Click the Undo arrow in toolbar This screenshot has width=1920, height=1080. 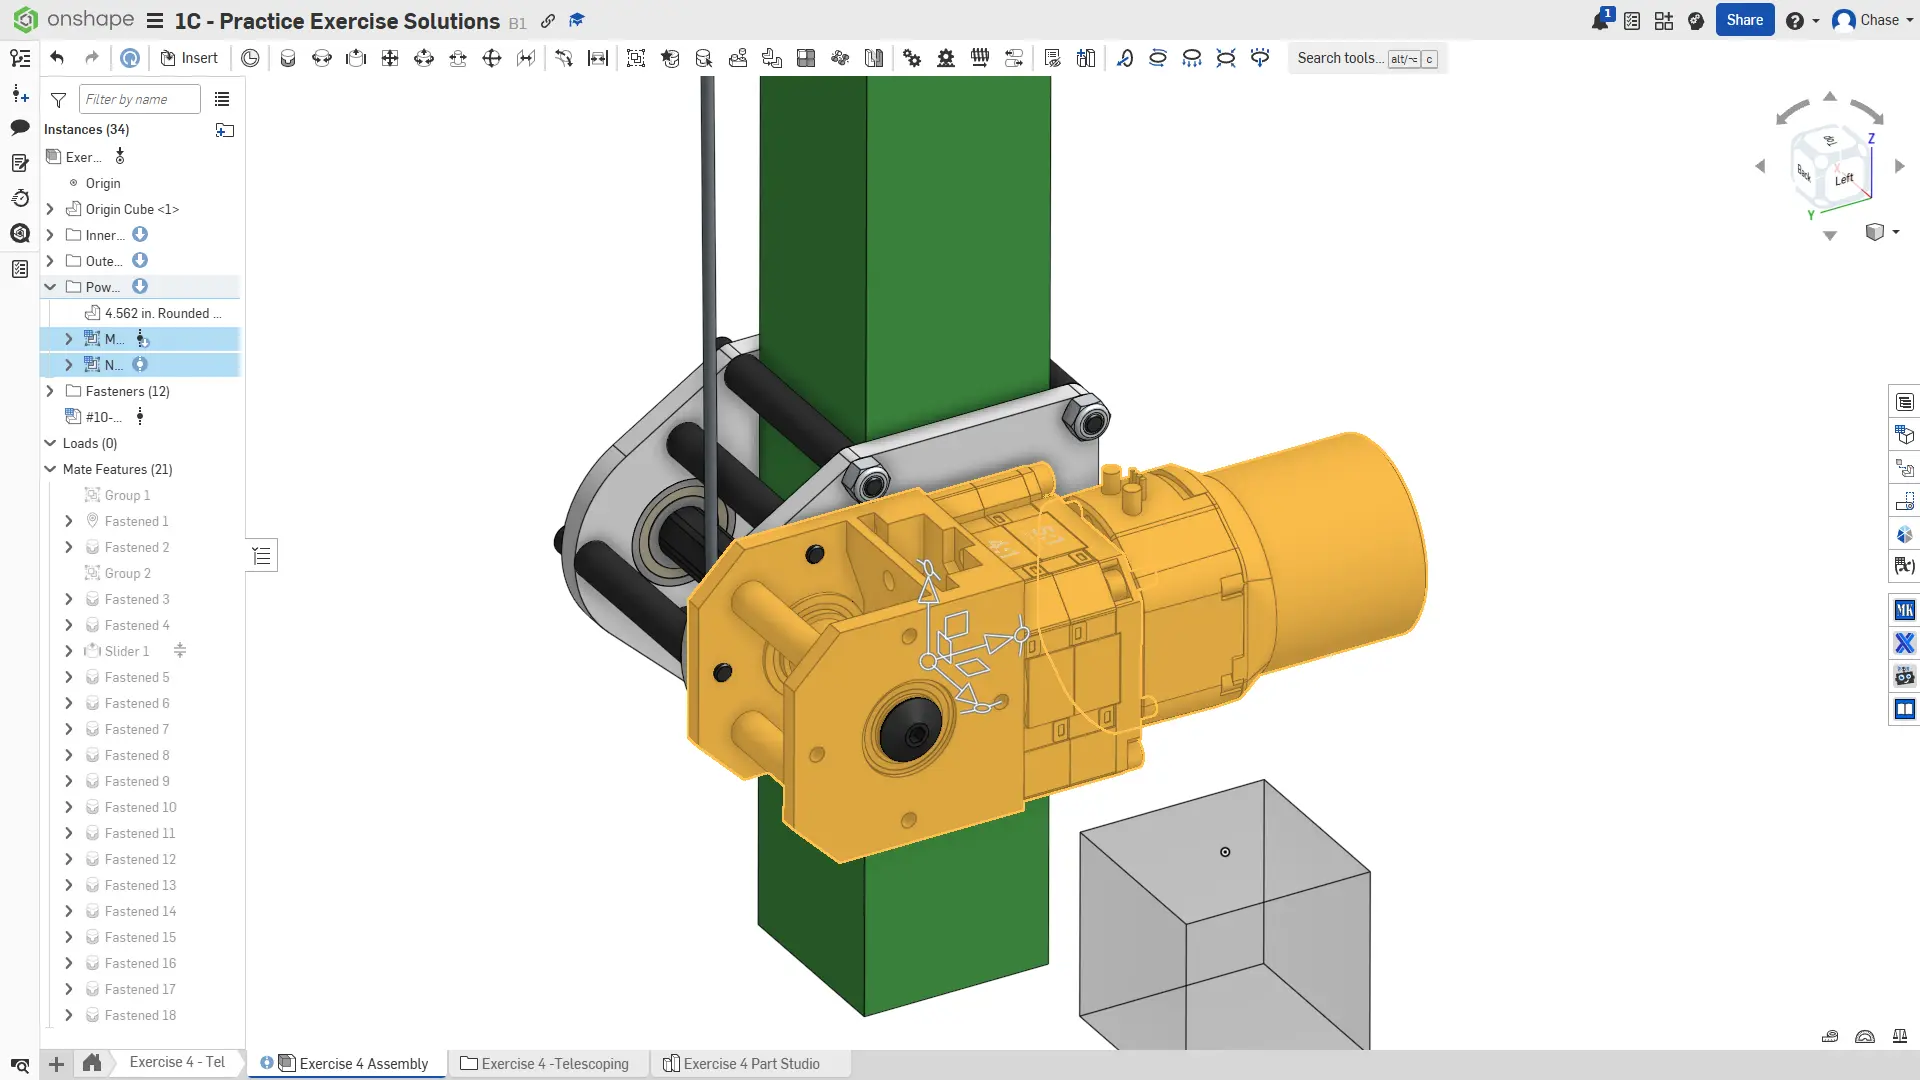pyautogui.click(x=57, y=58)
